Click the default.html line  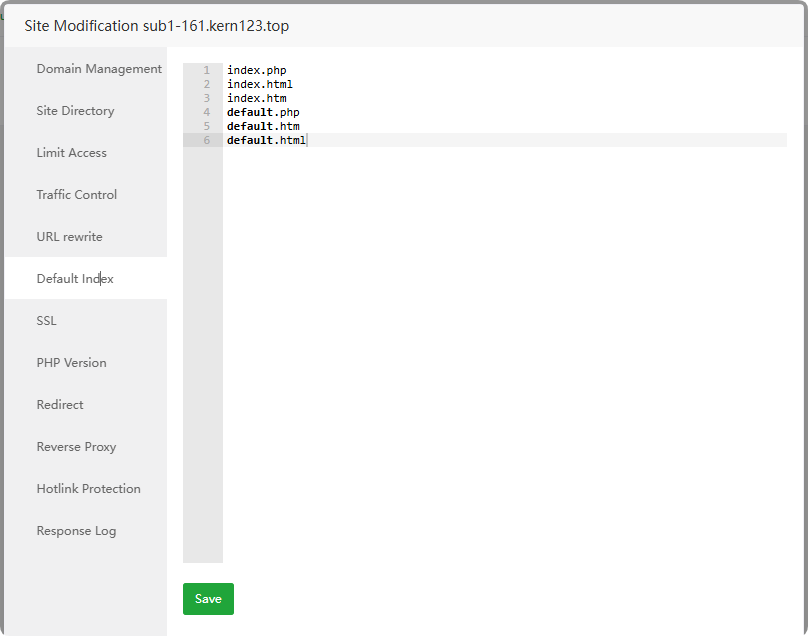click(266, 140)
